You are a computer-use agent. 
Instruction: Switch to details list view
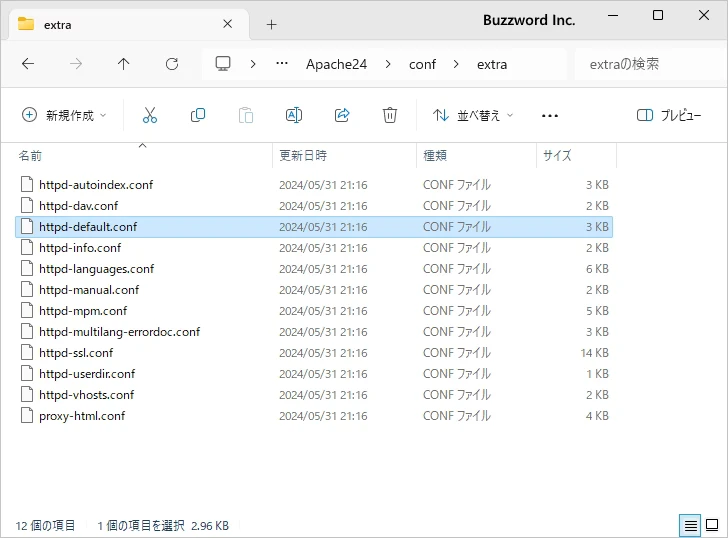pos(690,525)
